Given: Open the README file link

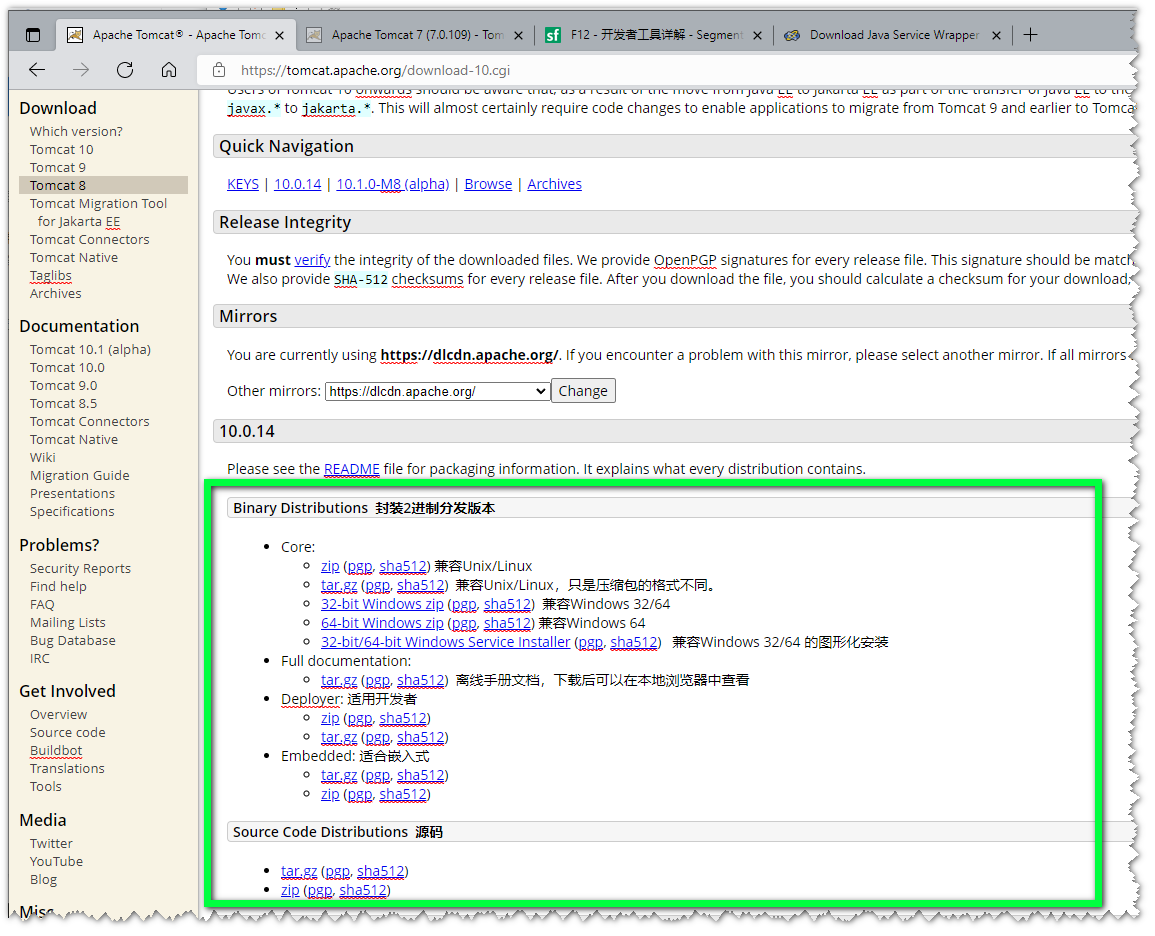Looking at the screenshot, I should pos(351,469).
